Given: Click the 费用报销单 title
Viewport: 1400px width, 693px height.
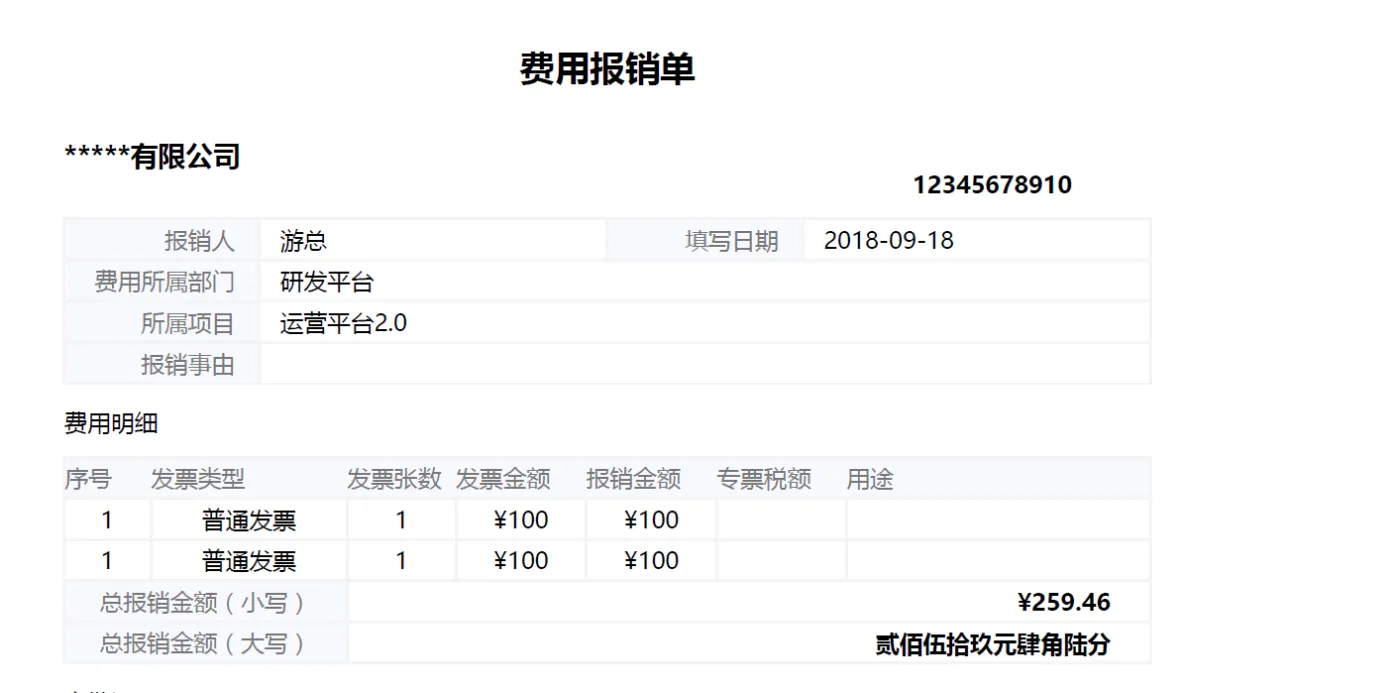Looking at the screenshot, I should click(x=607, y=69).
